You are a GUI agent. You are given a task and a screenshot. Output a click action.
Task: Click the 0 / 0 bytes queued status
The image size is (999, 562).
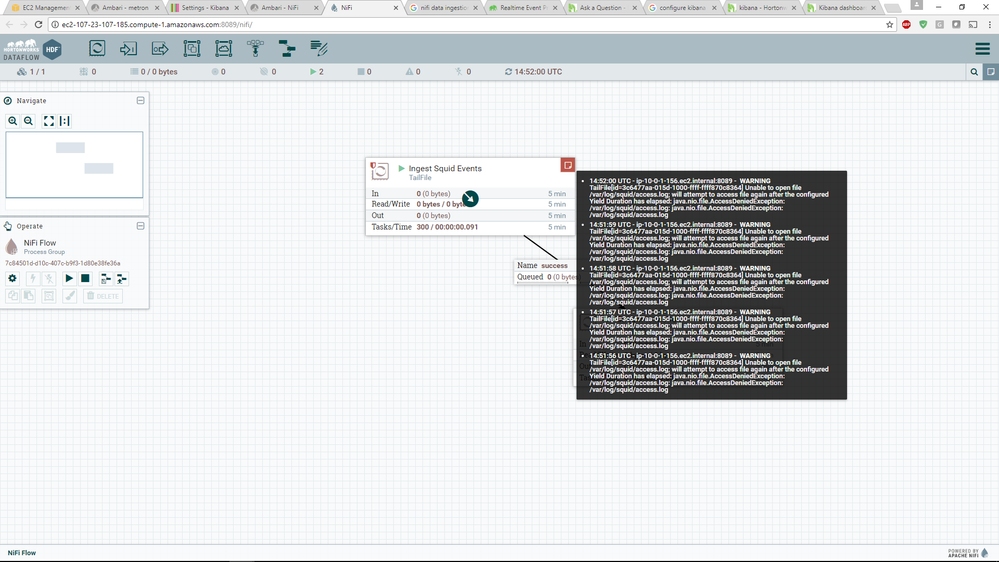[x=154, y=72]
